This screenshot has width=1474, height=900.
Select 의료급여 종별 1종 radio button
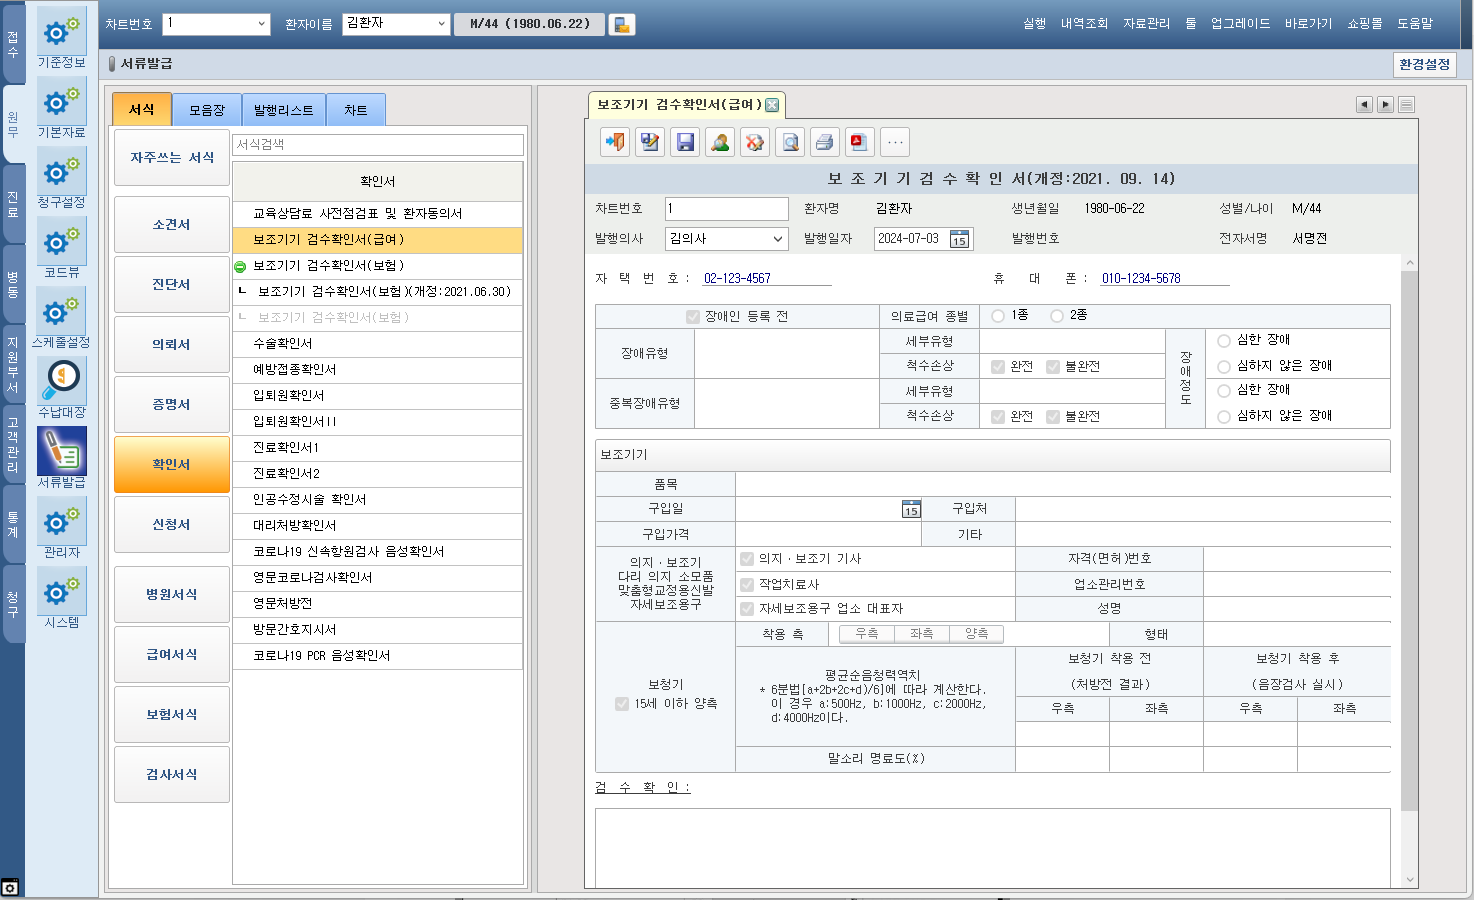998,316
